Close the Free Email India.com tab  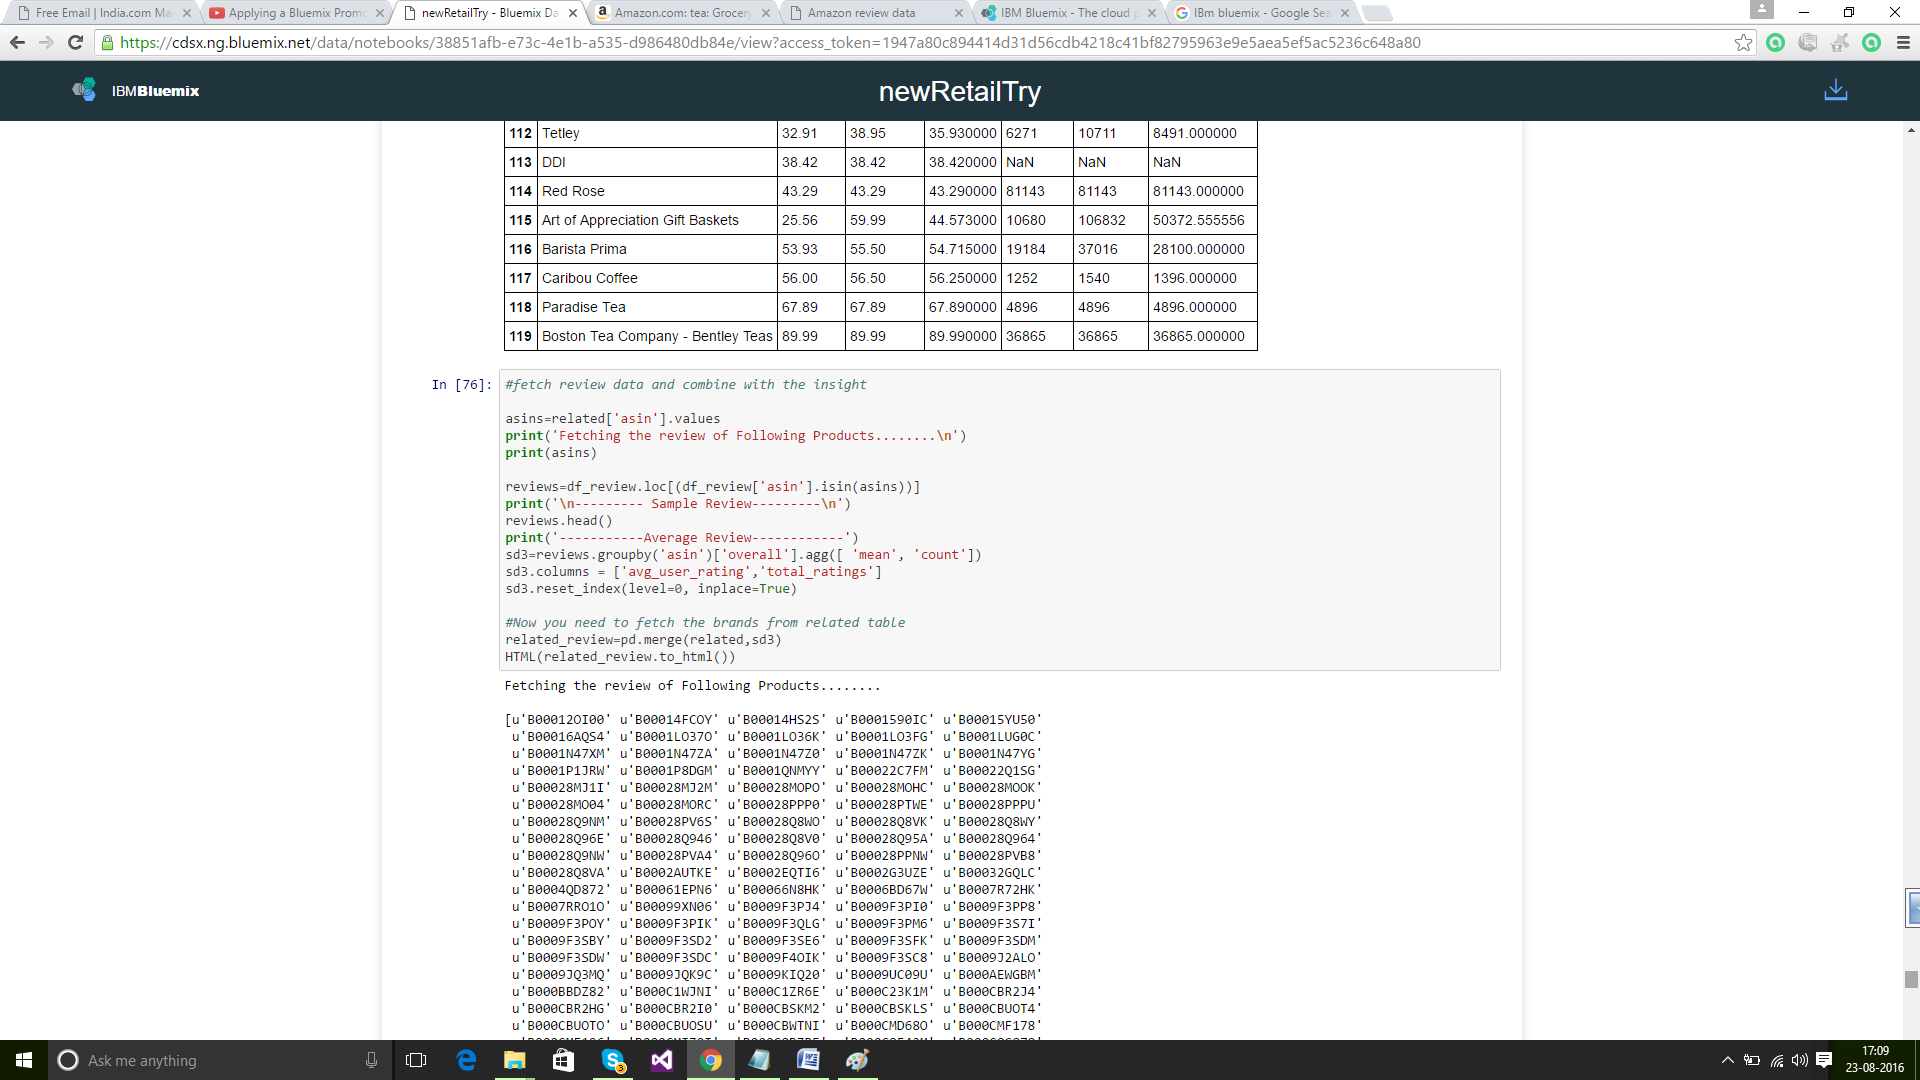(x=186, y=13)
